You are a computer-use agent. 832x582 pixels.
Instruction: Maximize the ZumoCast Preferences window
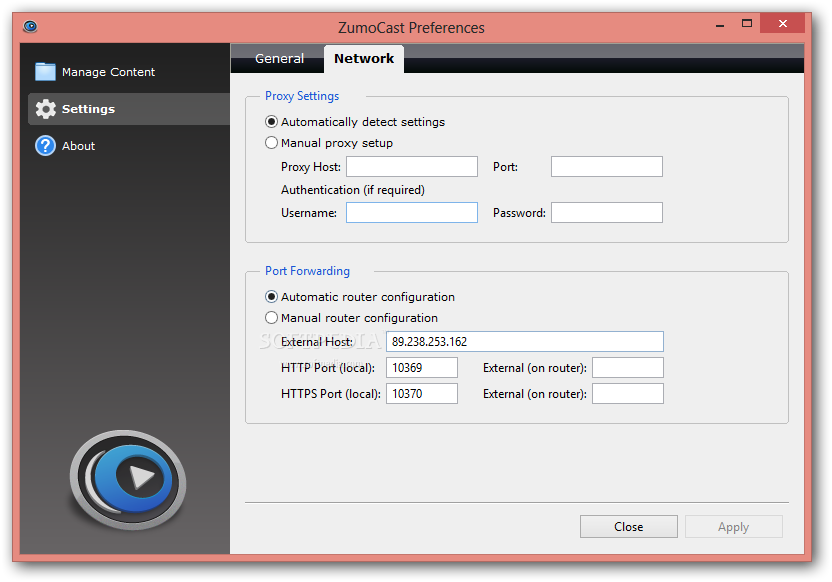pos(747,23)
